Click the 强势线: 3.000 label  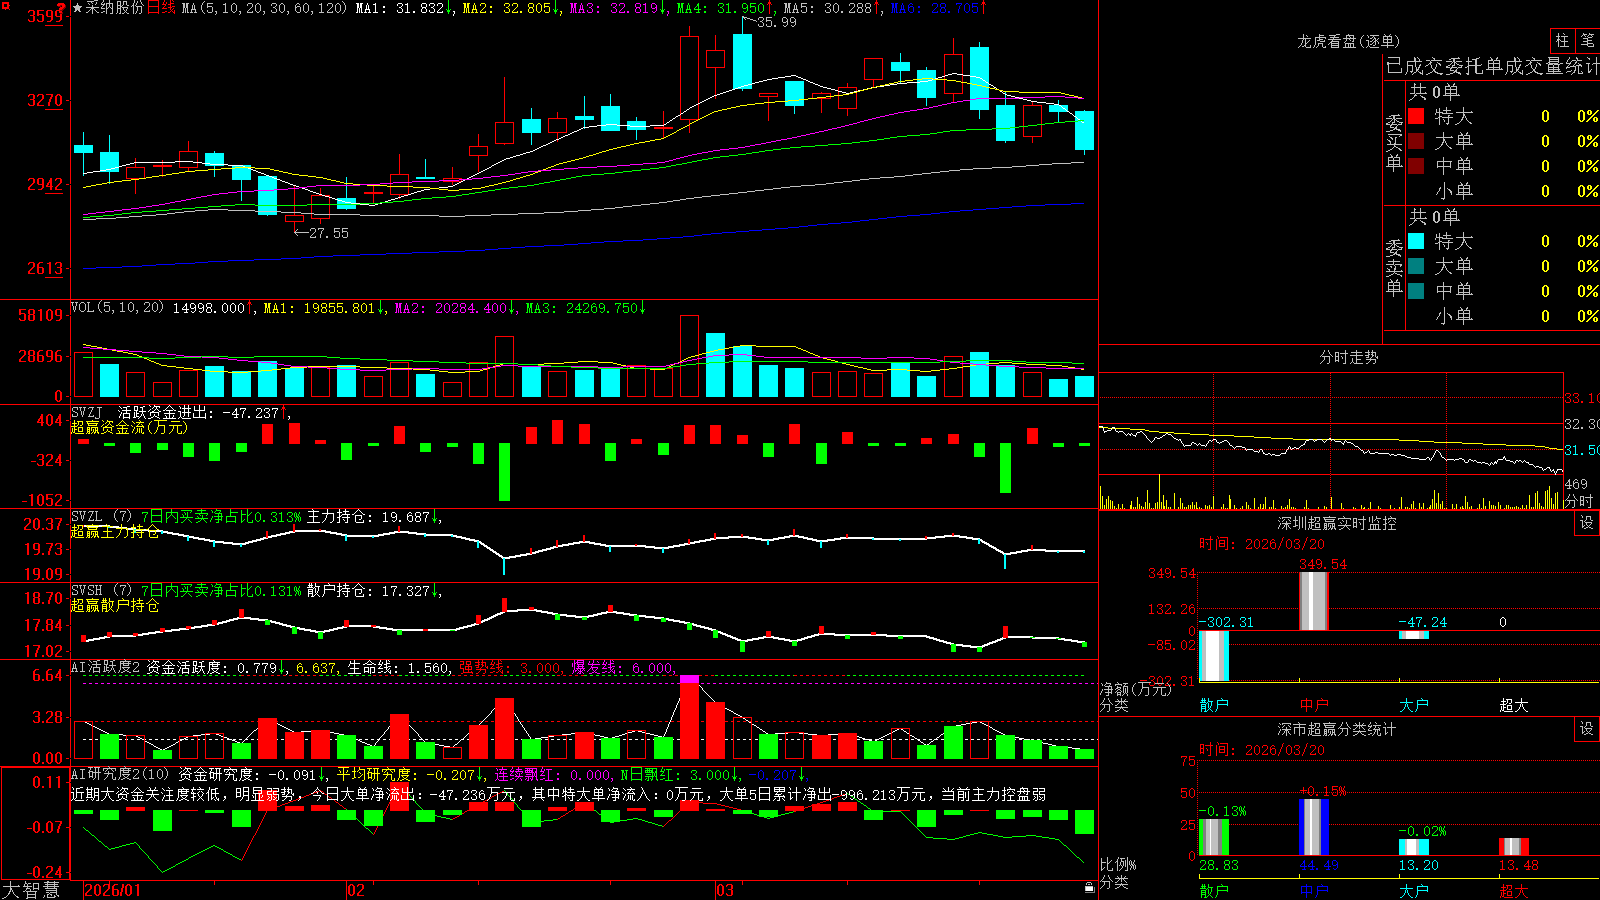511,668
